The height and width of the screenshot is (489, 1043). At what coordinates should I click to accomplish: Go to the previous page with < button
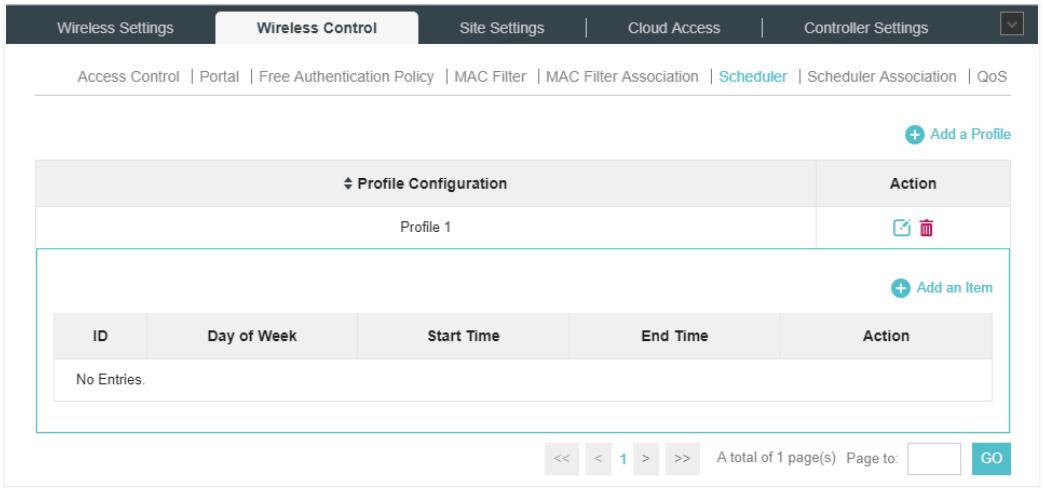(598, 459)
